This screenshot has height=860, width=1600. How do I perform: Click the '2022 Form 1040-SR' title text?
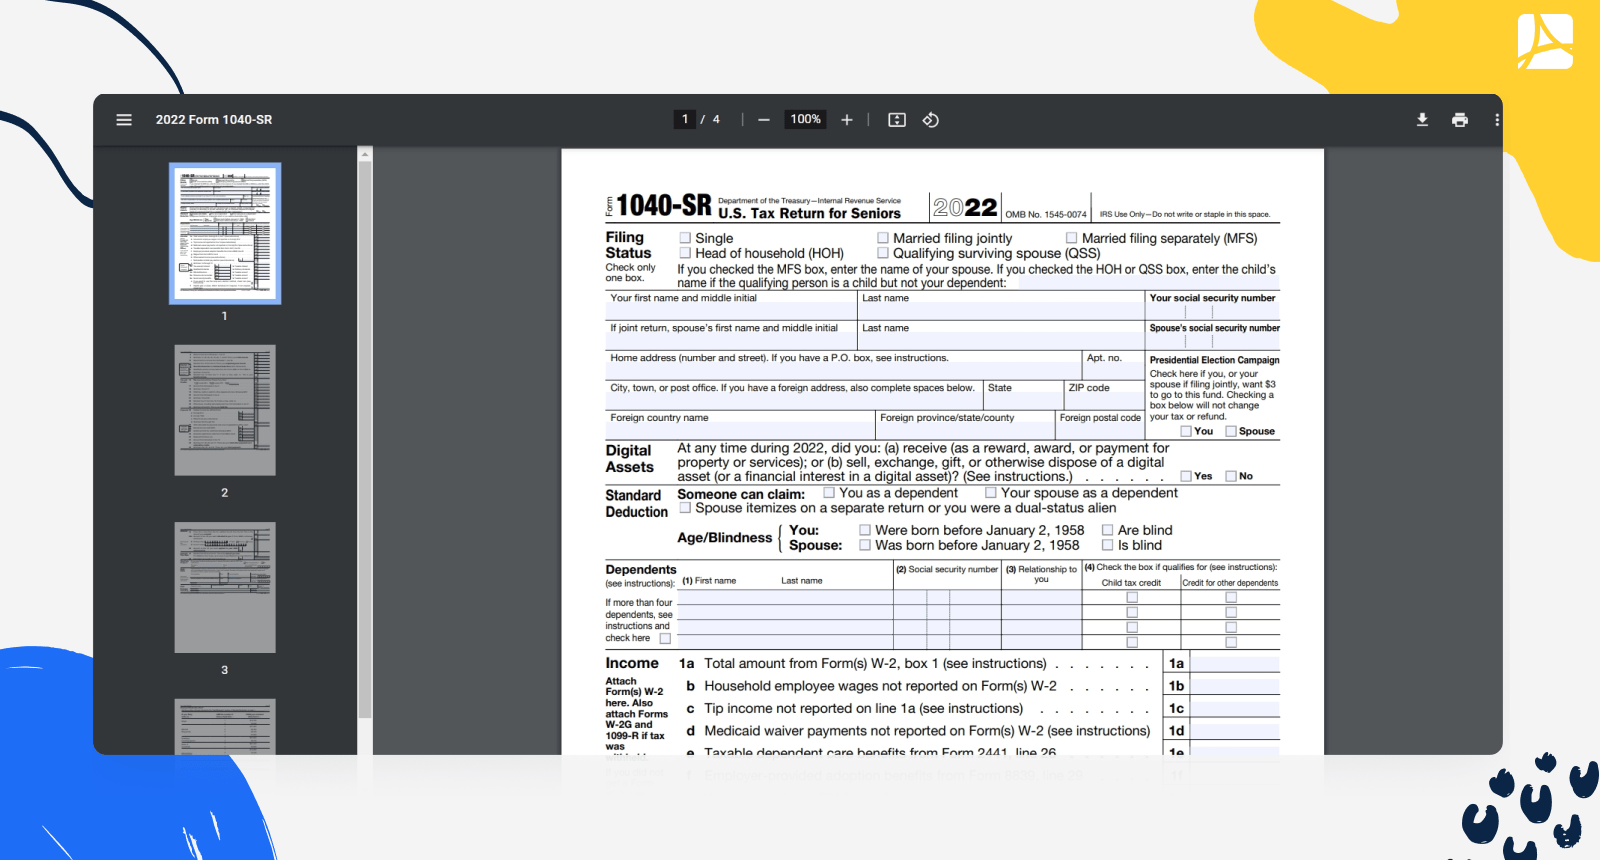pyautogui.click(x=214, y=120)
